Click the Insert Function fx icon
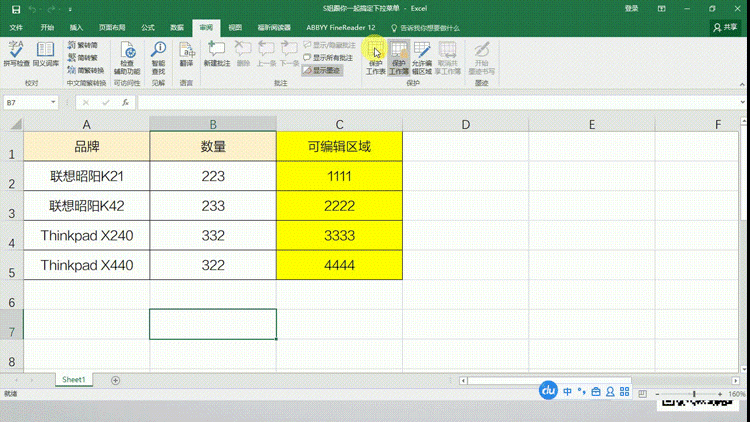The width and height of the screenshot is (750, 422). click(125, 102)
